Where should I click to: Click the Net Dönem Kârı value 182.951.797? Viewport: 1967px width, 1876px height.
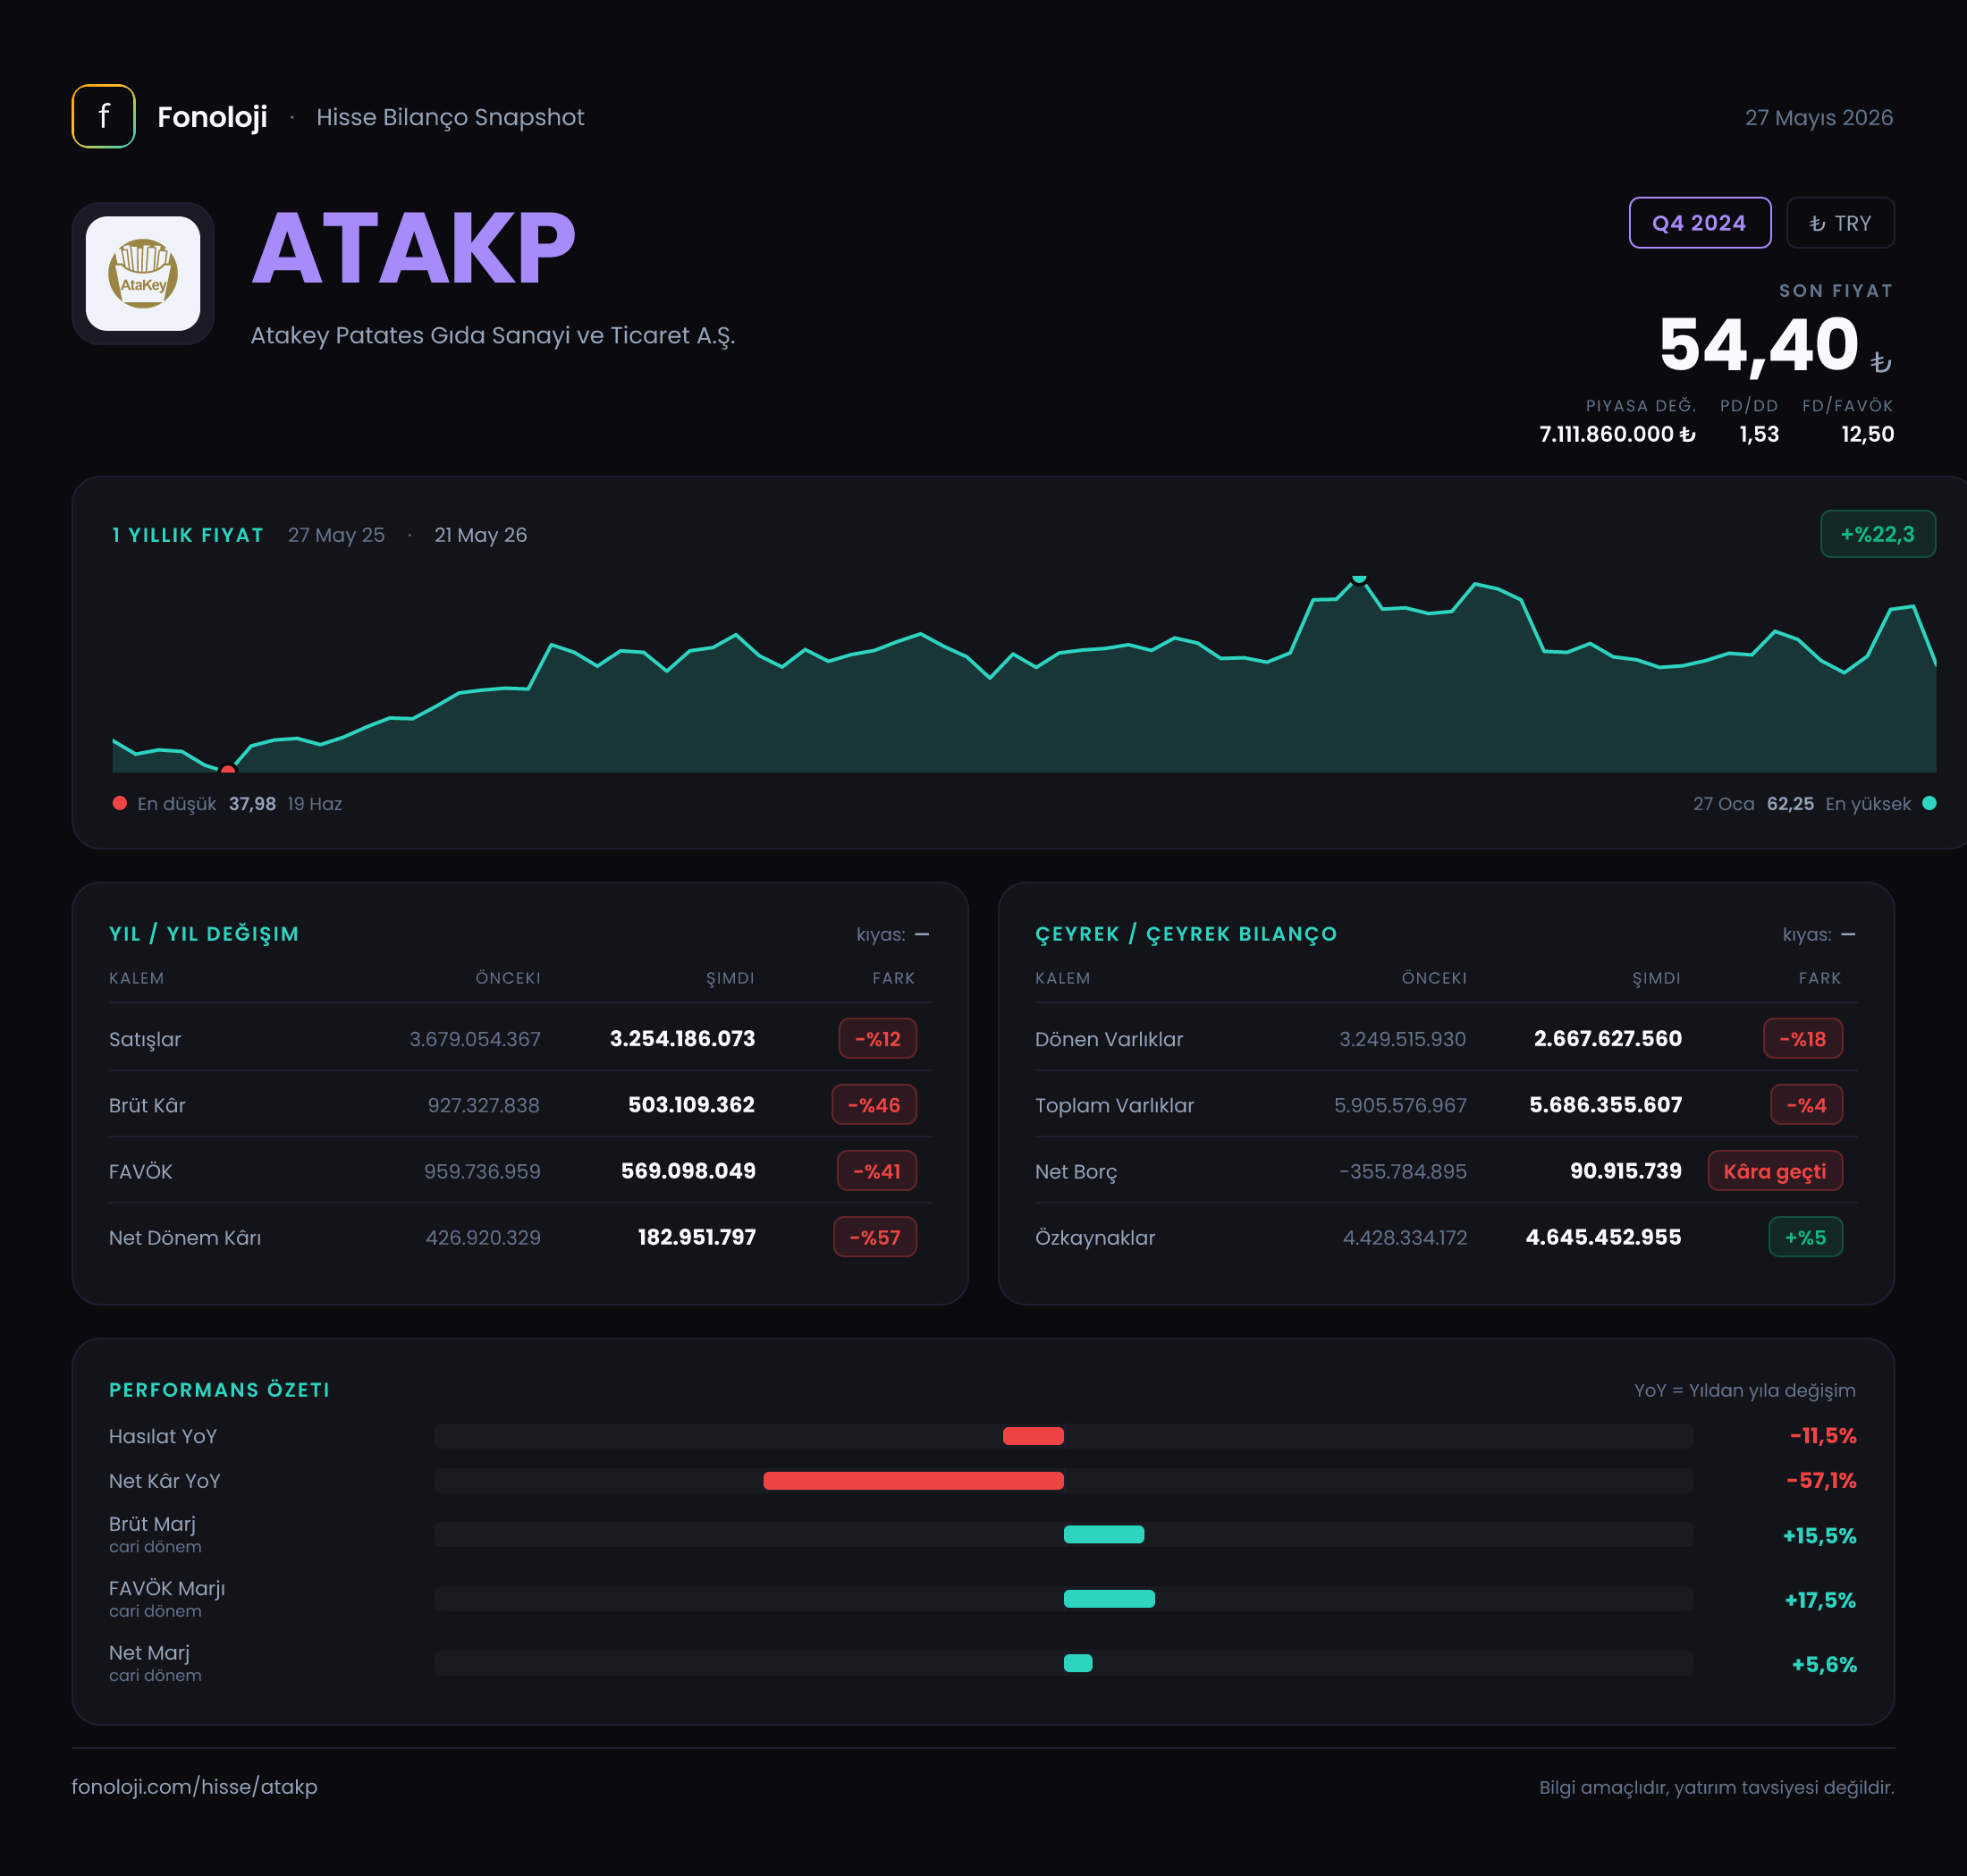click(696, 1236)
